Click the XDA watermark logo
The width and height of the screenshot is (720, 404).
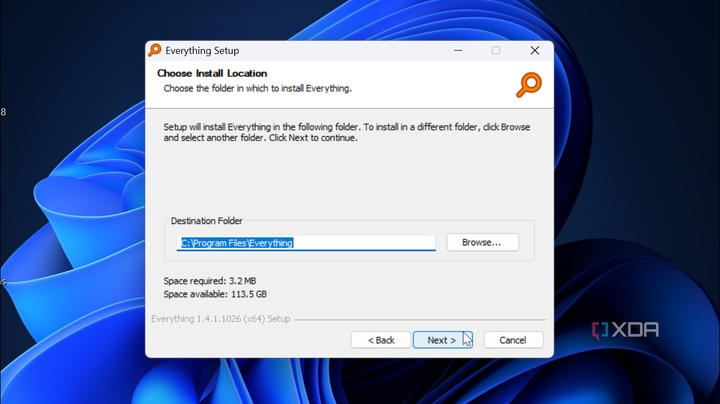625,330
